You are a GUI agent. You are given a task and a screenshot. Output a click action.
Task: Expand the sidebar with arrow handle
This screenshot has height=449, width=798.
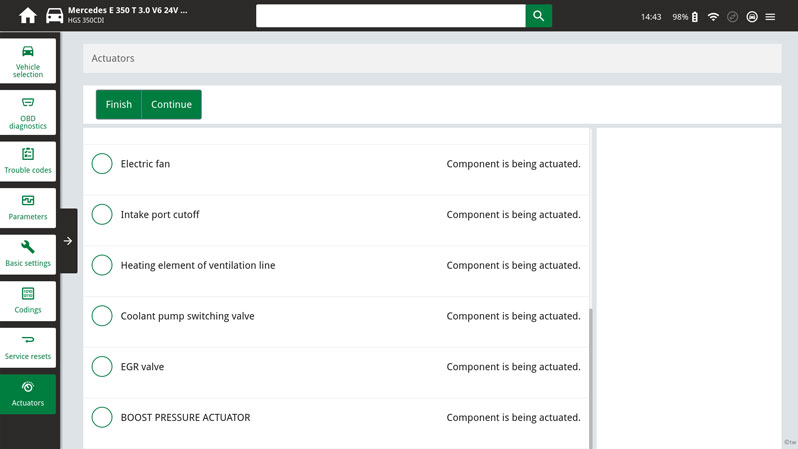[x=68, y=241]
